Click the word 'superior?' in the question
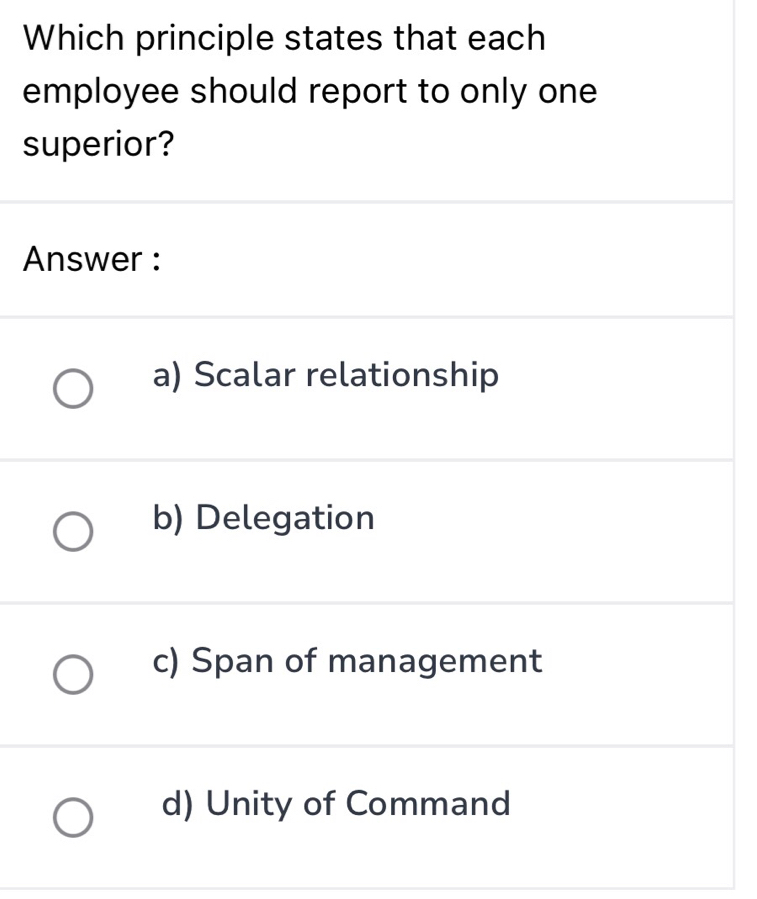757x899 pixels. (96, 141)
